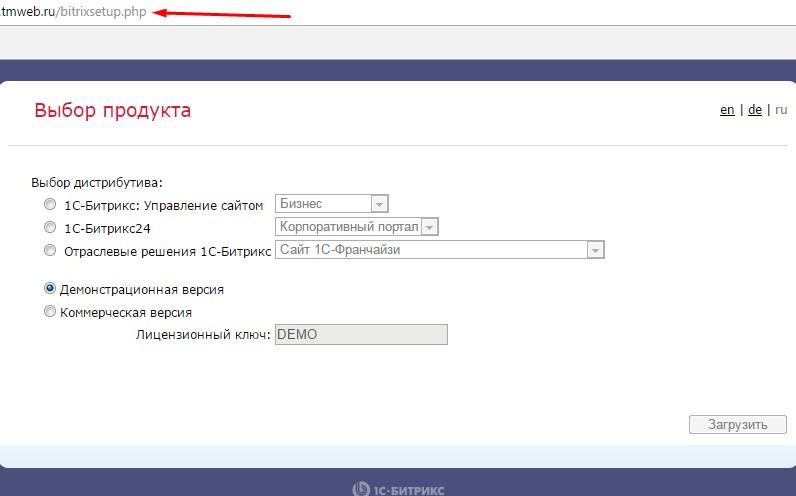Click the Загрузить button
Image resolution: width=796 pixels, height=496 pixels.
[x=738, y=424]
